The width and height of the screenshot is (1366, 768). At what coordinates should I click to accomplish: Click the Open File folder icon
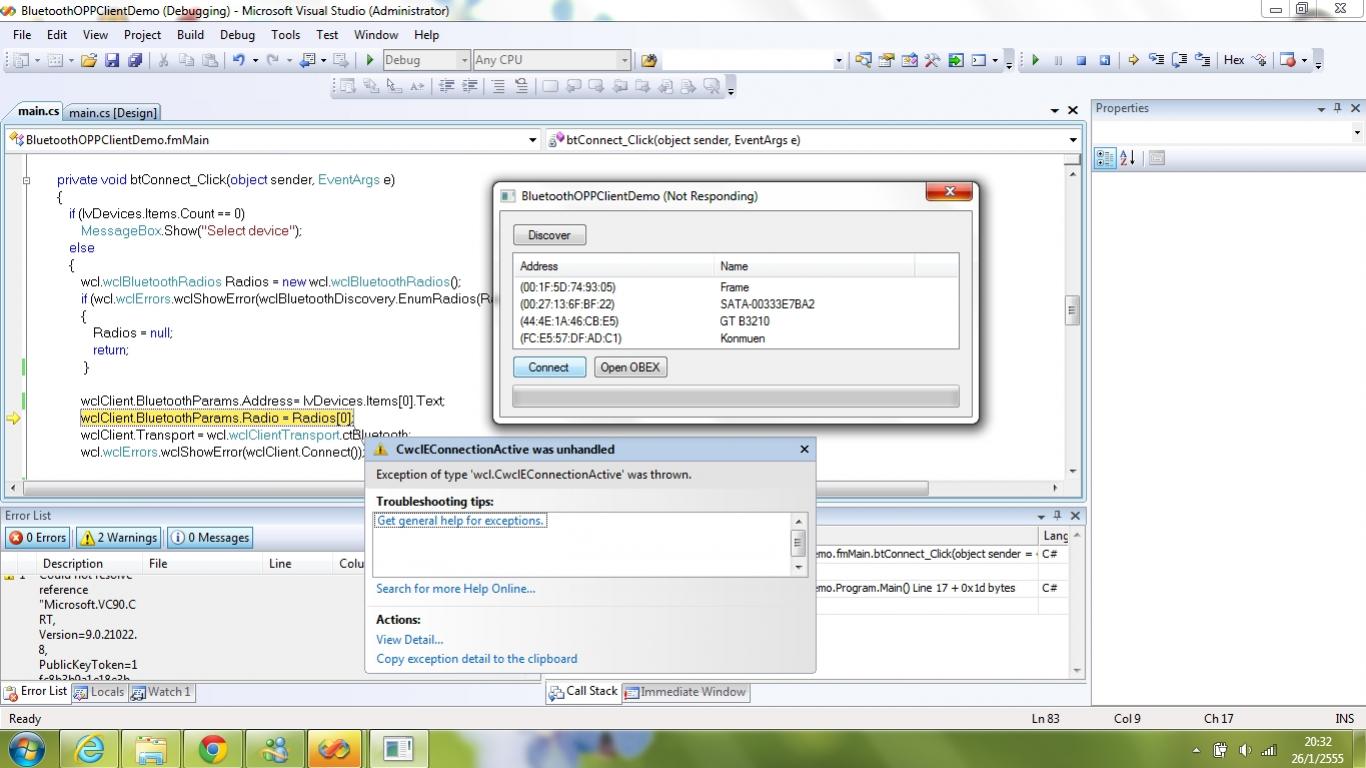click(89, 60)
